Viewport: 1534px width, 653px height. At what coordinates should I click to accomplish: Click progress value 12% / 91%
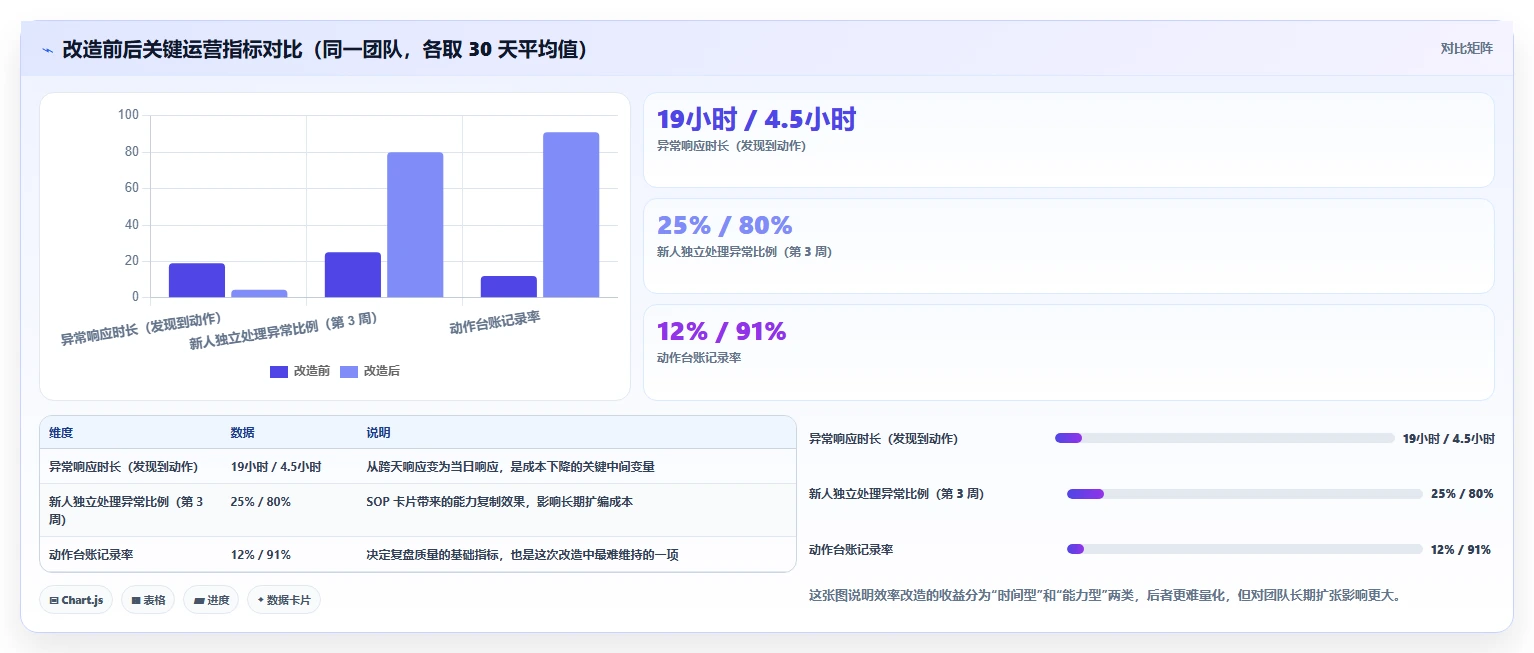1461,550
